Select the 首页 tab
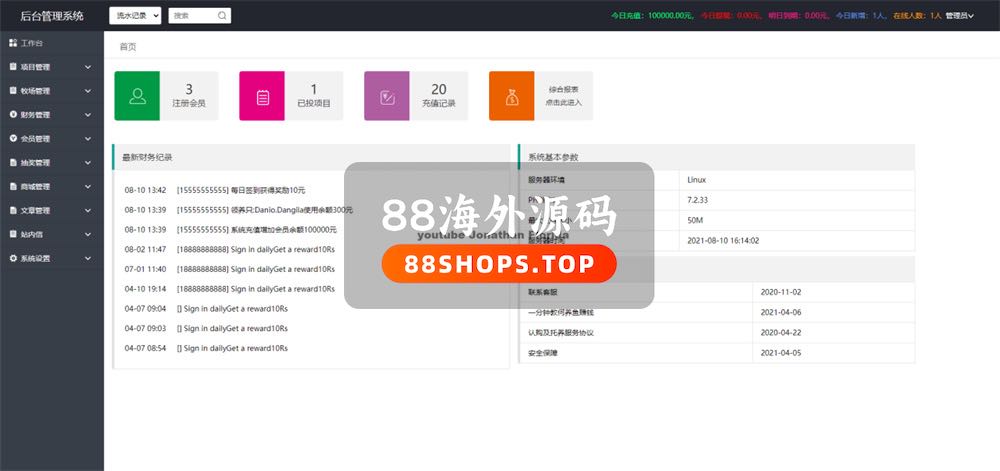Viewport: 1000px width, 471px height. tap(128, 47)
